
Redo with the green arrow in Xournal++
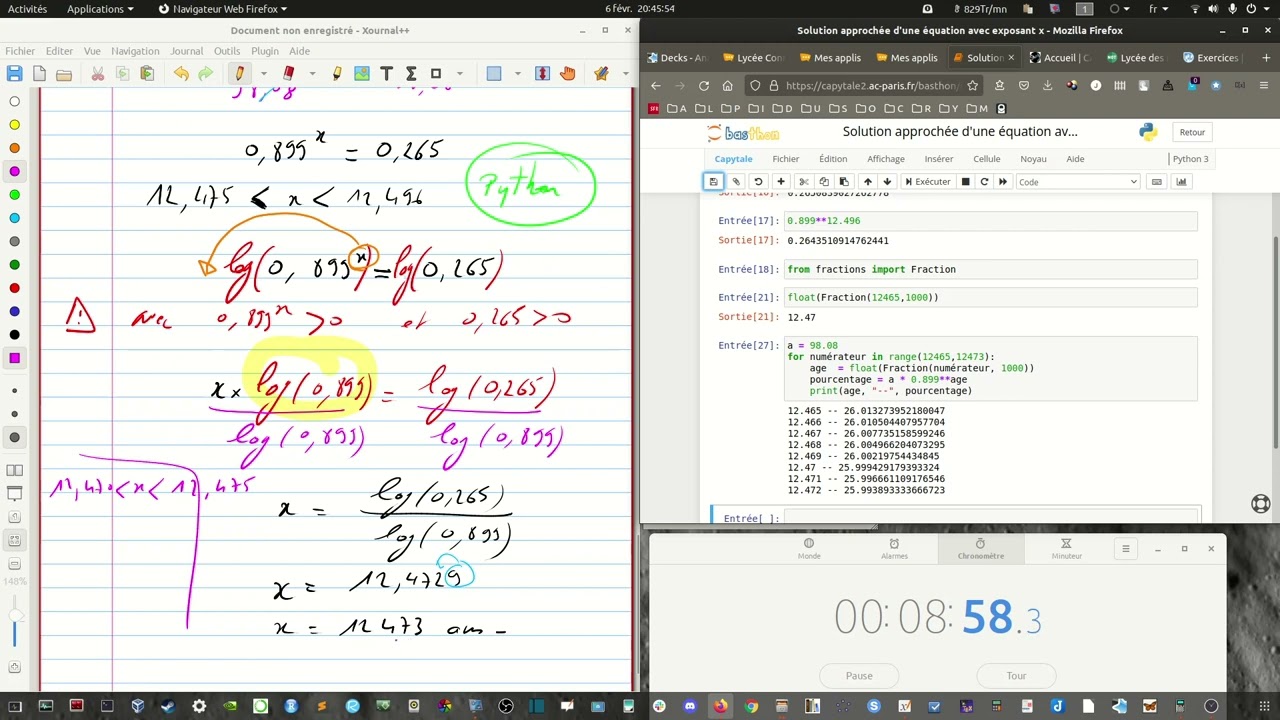tap(205, 73)
